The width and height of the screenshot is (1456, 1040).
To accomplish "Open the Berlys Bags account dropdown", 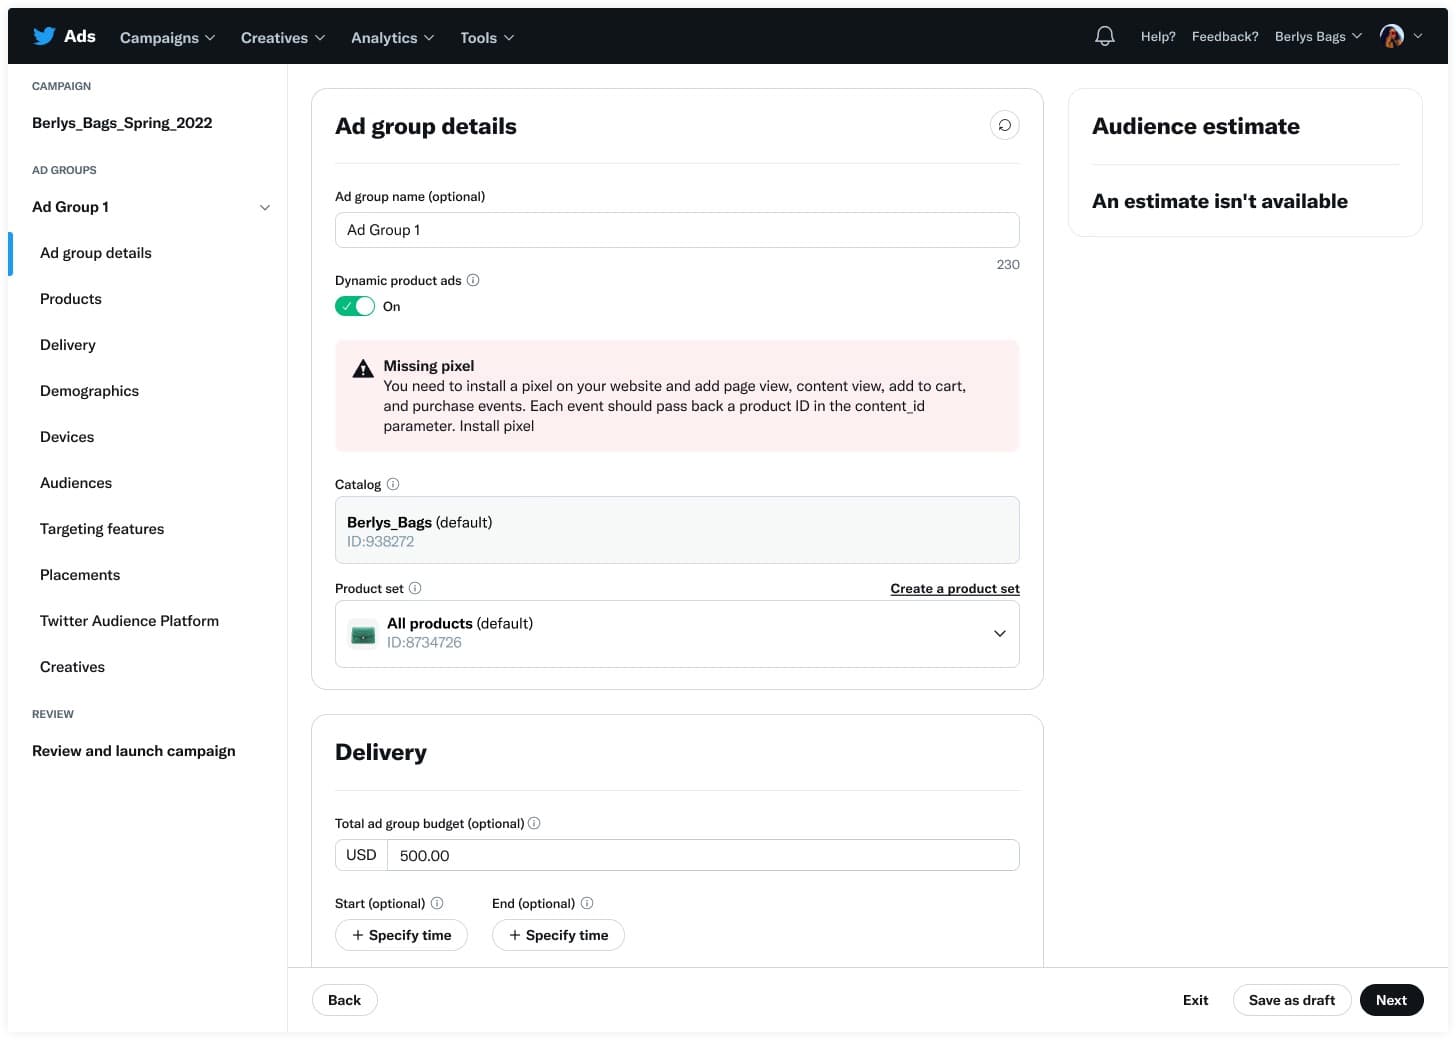I will (1316, 36).
